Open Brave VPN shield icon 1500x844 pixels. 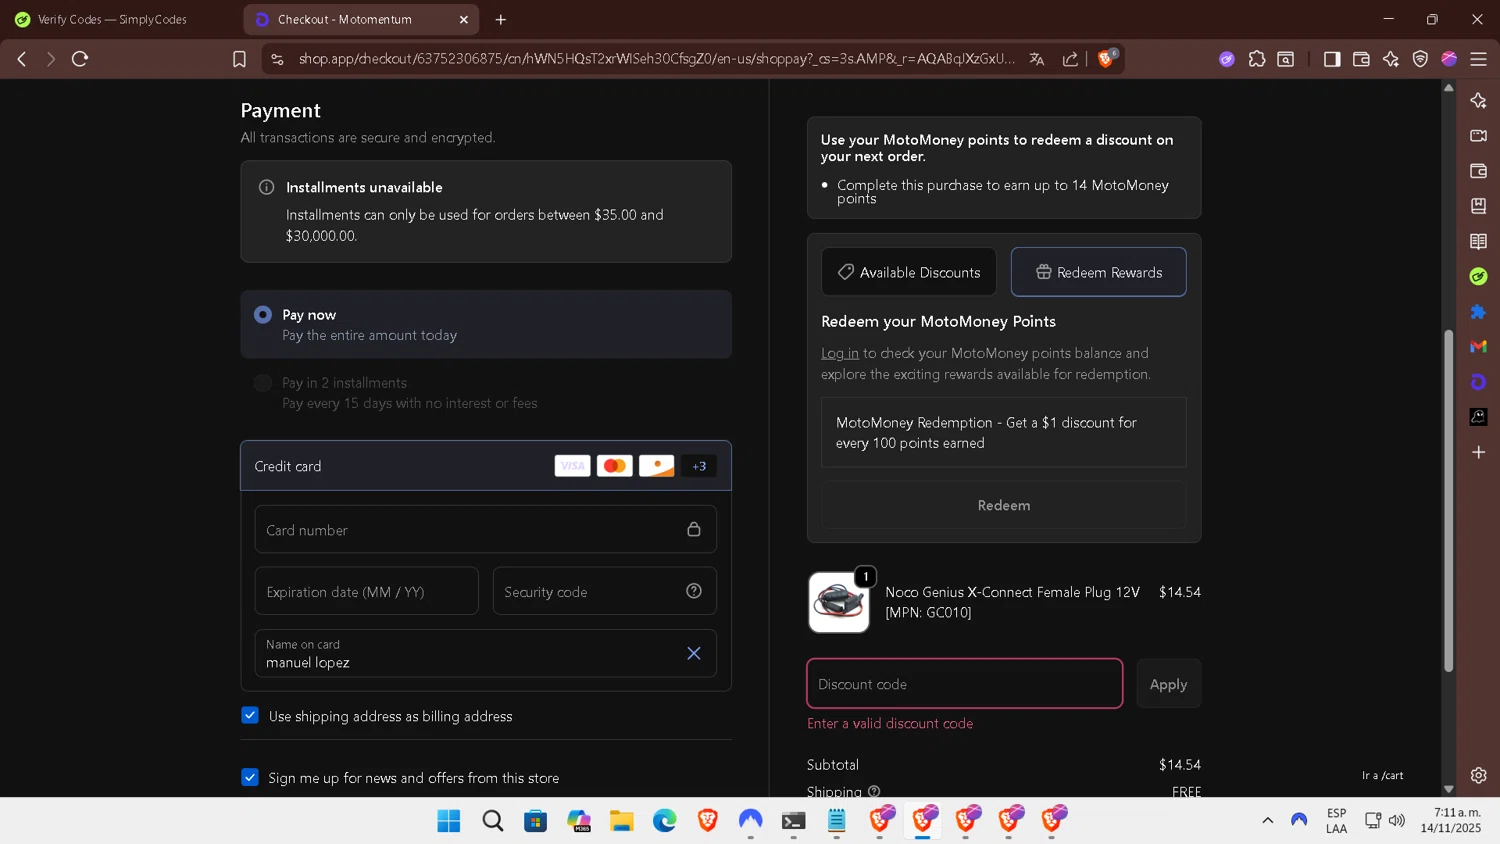[1420, 59]
